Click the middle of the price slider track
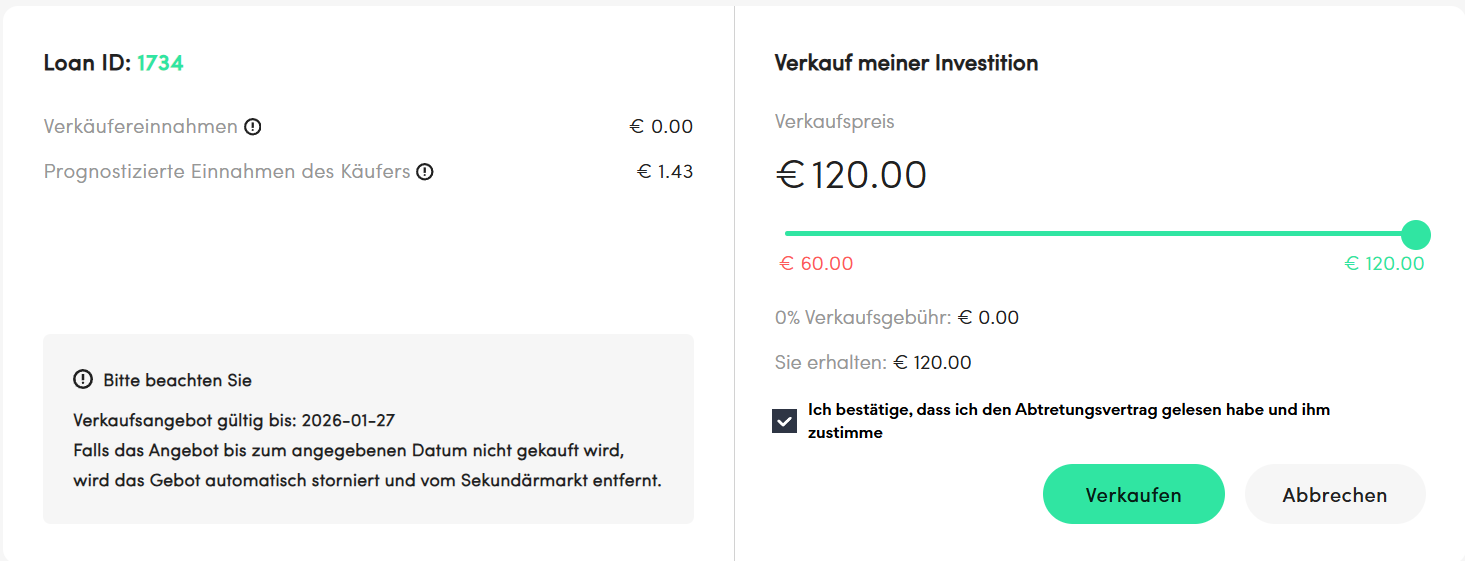This screenshot has height=561, width=1465. 1100,234
